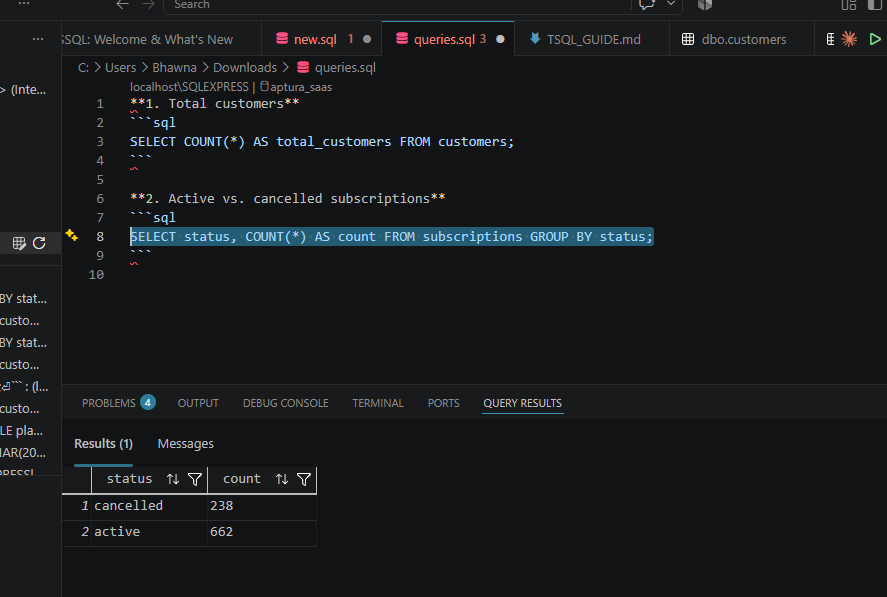Open 'LE pla...' sidebar history entry
This screenshot has width=887, height=597.
coord(21,431)
